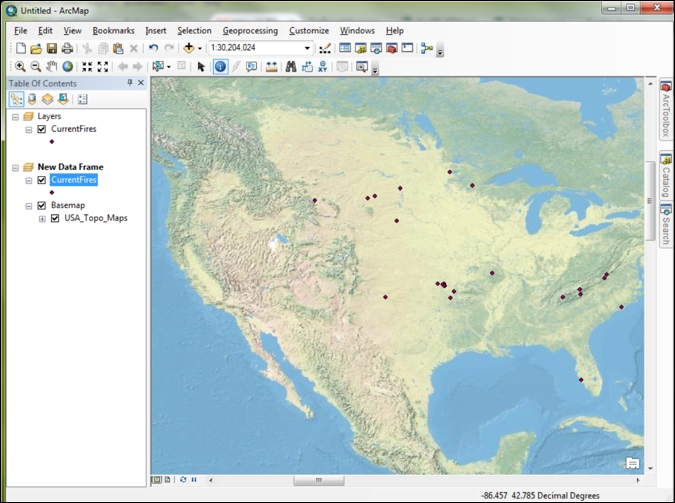This screenshot has height=503, width=675.
Task: Click the Zoom In tool
Action: click(20, 67)
